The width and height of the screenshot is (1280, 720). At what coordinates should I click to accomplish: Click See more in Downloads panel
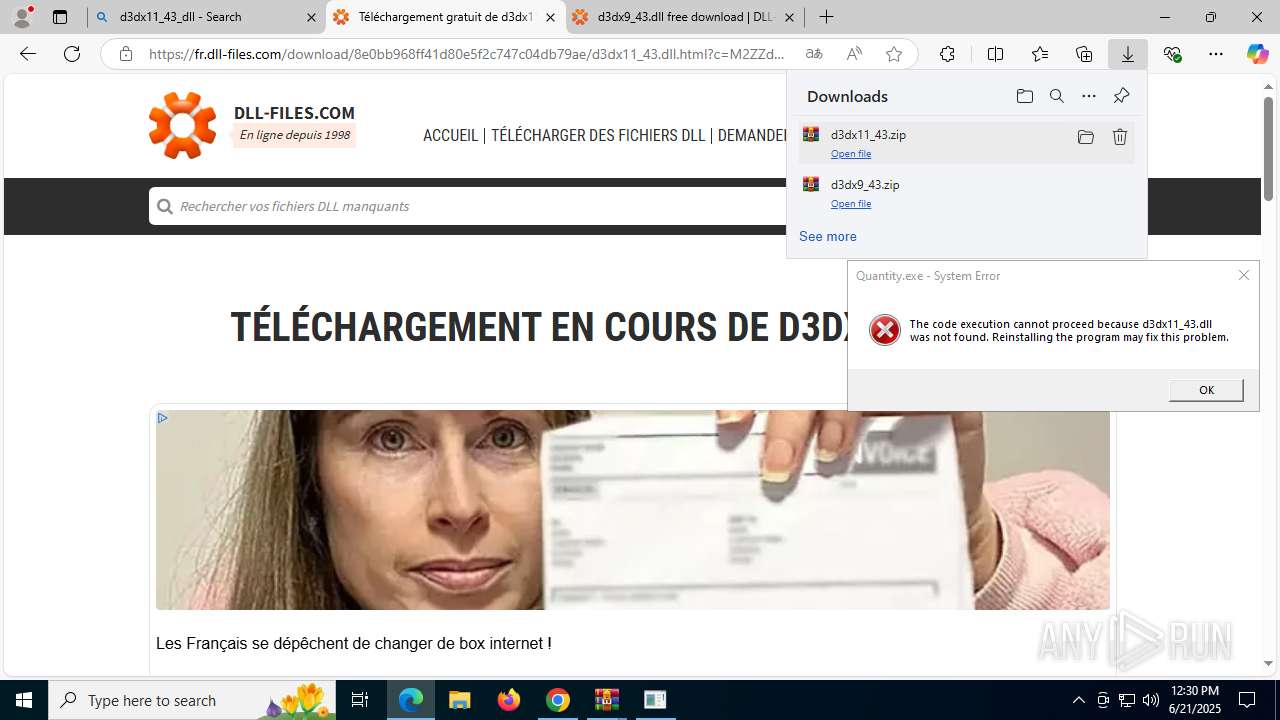coord(828,237)
